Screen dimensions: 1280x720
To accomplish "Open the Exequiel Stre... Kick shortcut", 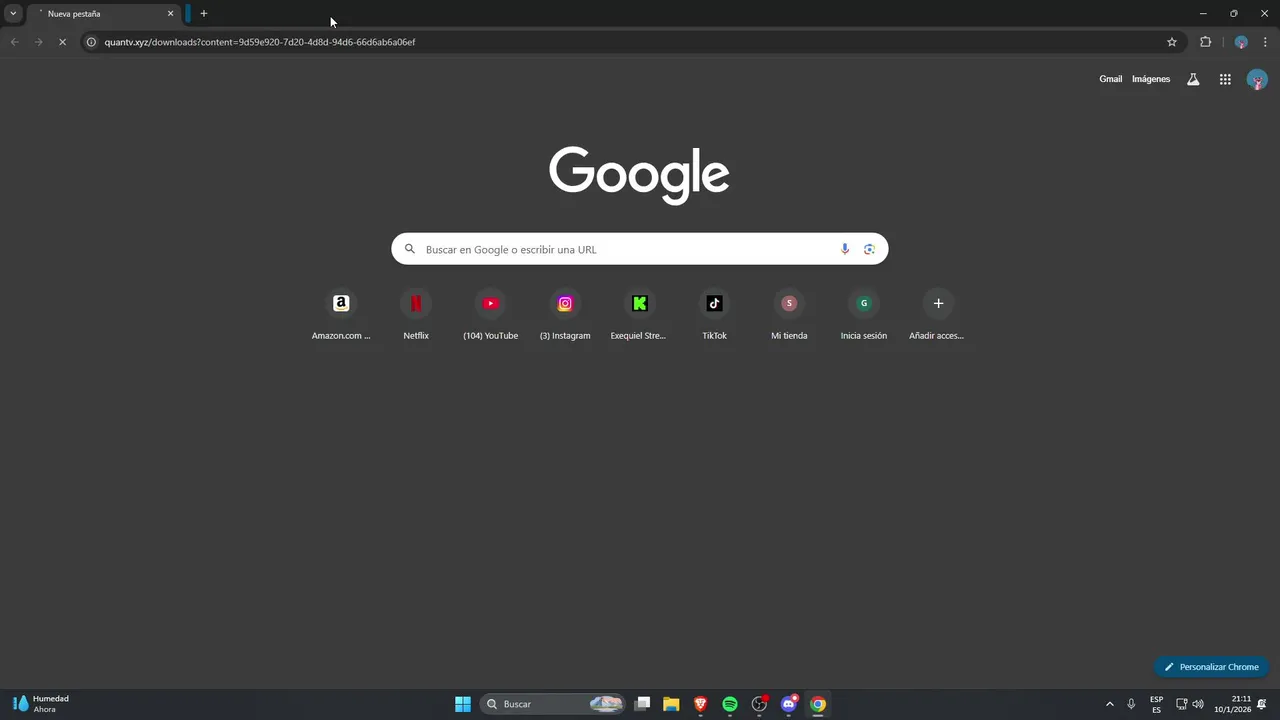I will 639,315.
